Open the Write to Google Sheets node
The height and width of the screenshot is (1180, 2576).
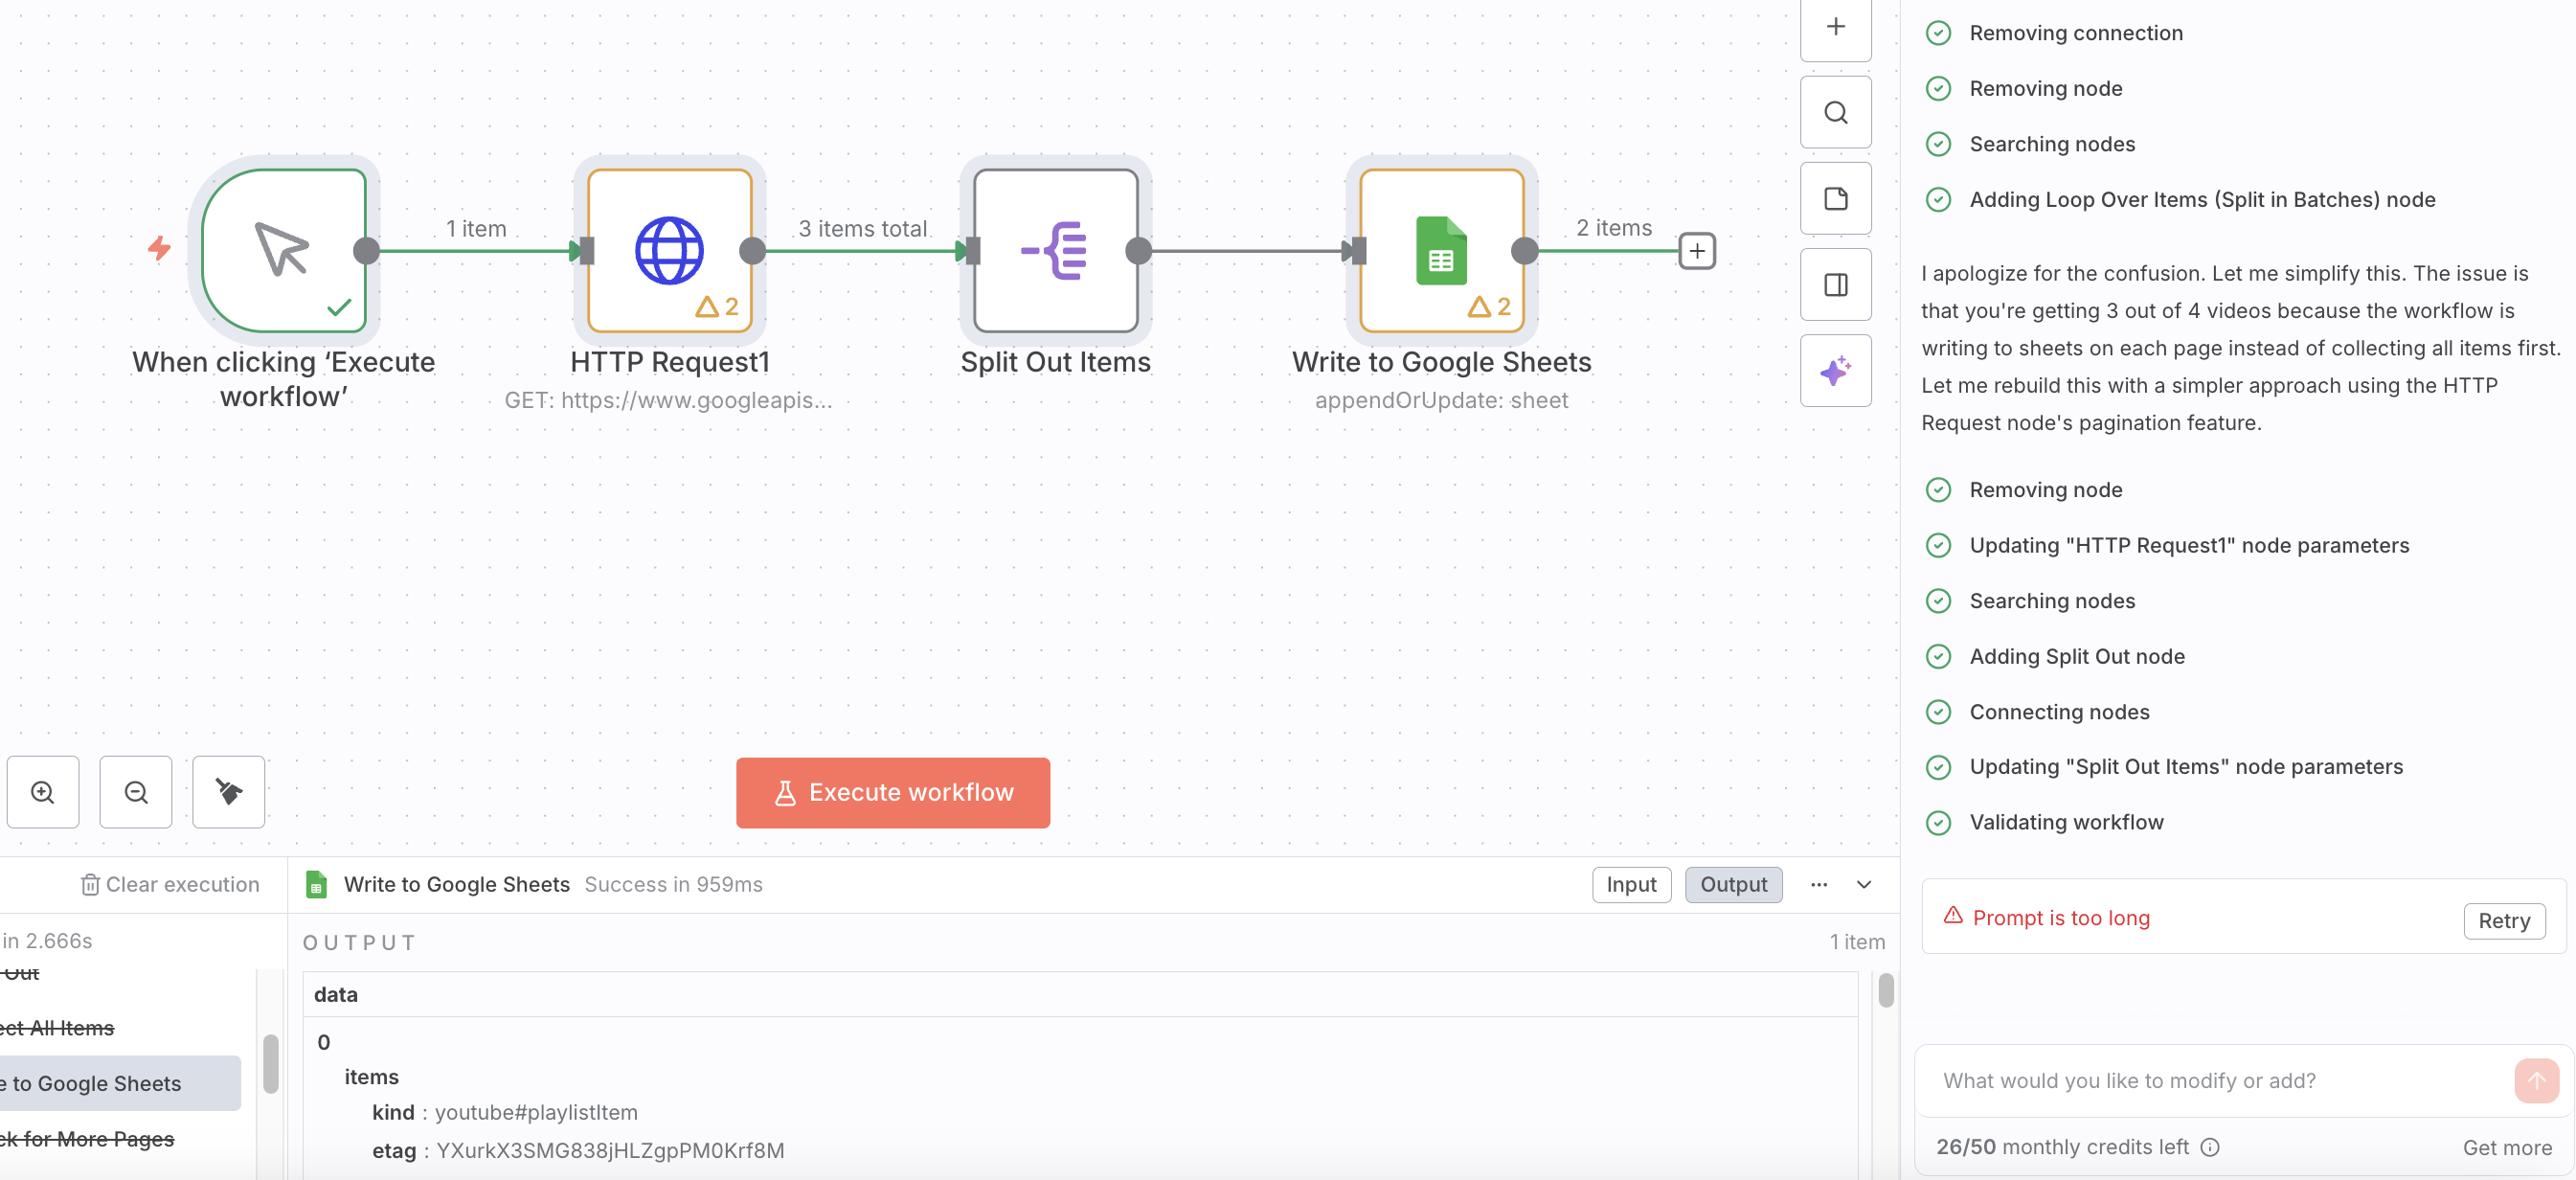pyautogui.click(x=1440, y=250)
